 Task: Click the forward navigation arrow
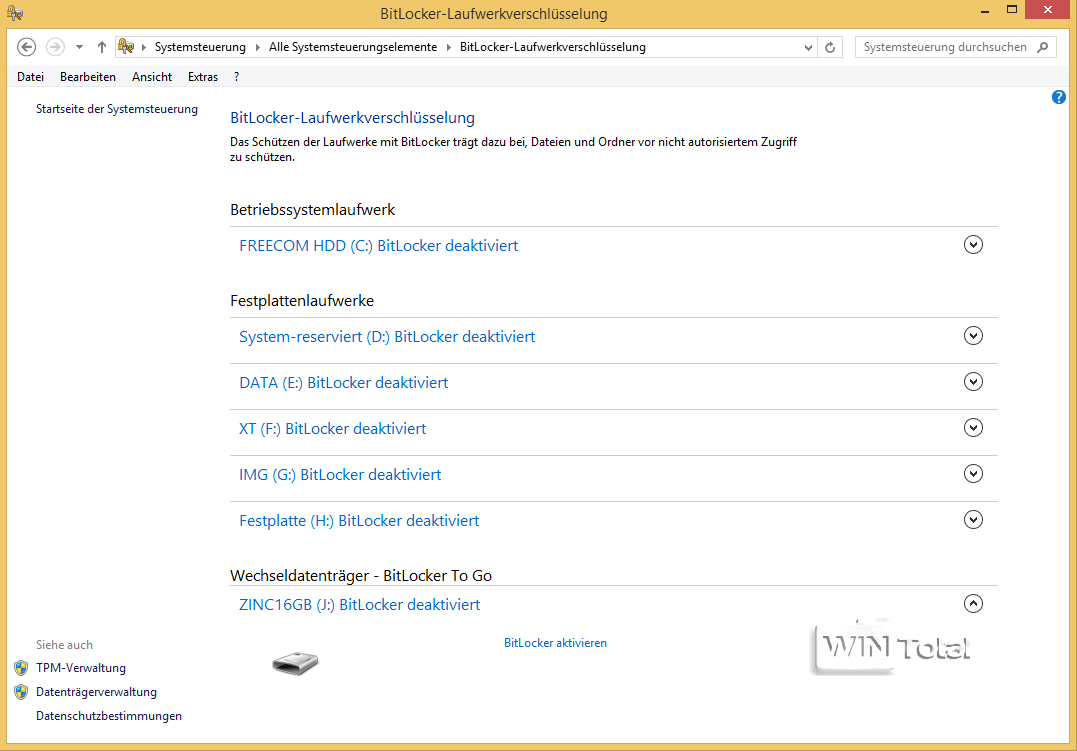point(55,47)
